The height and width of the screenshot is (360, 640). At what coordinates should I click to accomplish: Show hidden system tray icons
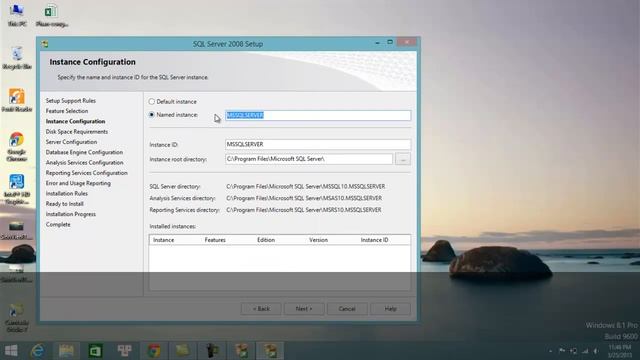550,351
